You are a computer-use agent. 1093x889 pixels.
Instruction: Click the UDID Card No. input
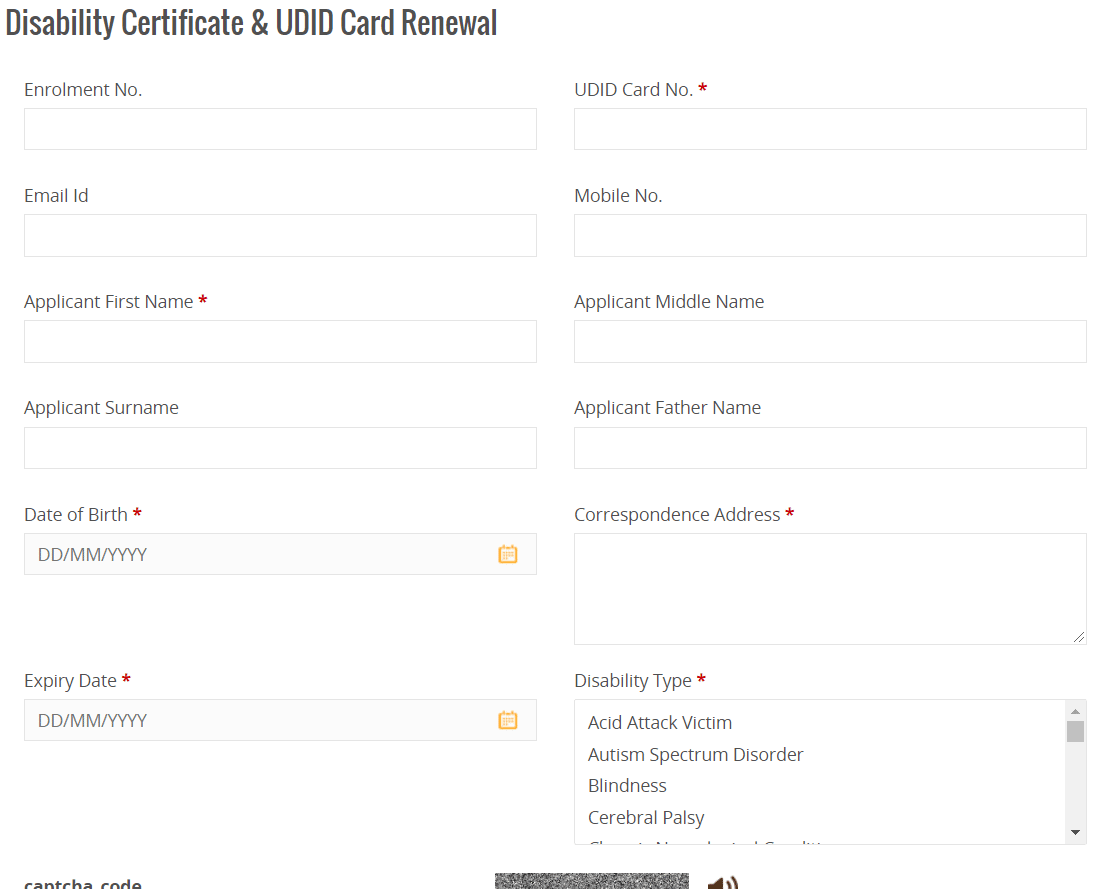click(830, 129)
